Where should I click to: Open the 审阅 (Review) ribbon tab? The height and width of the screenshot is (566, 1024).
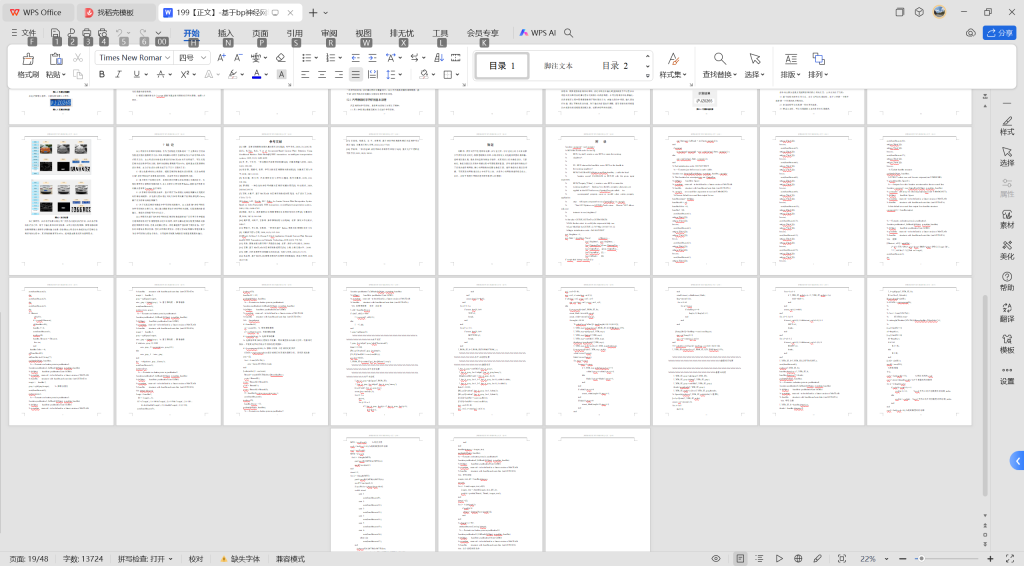(x=329, y=33)
